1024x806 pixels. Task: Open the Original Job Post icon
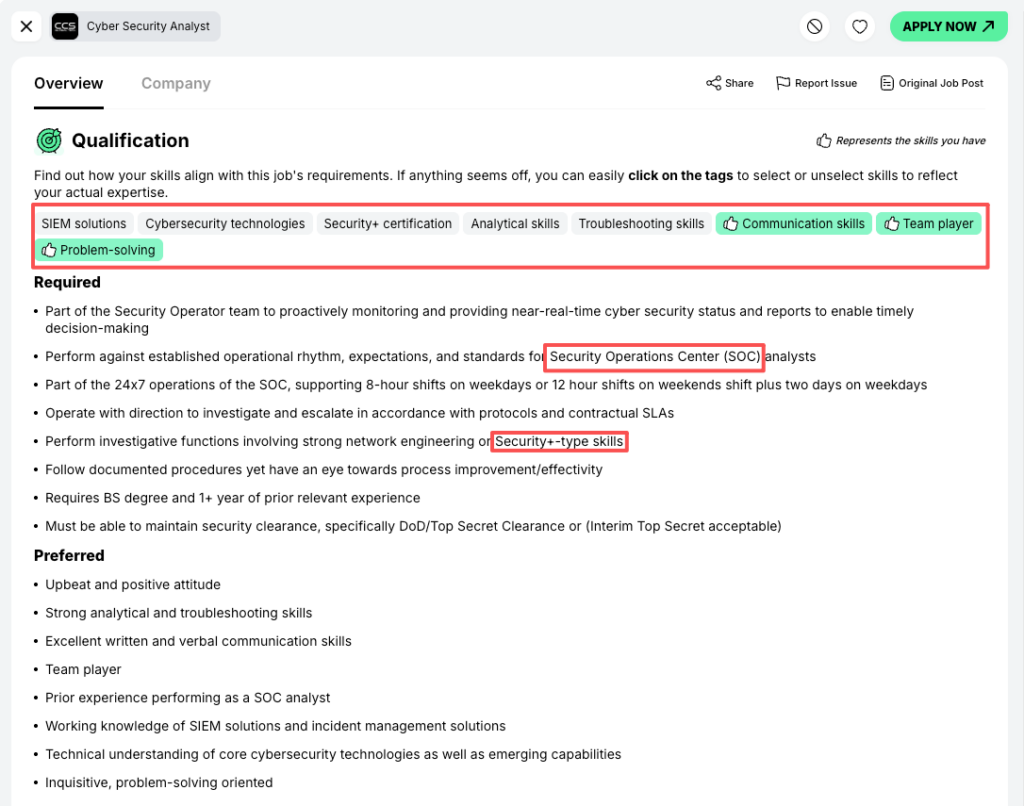[931, 83]
